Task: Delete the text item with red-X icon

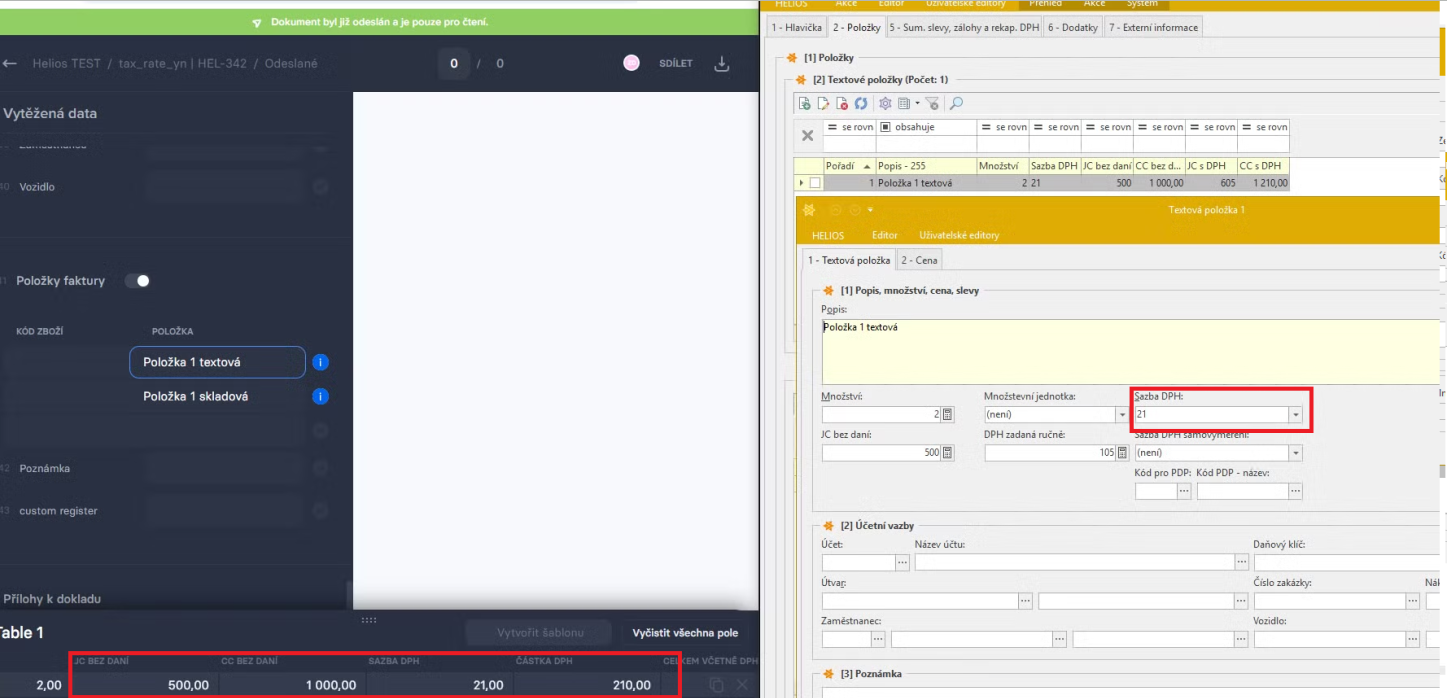Action: (x=842, y=103)
